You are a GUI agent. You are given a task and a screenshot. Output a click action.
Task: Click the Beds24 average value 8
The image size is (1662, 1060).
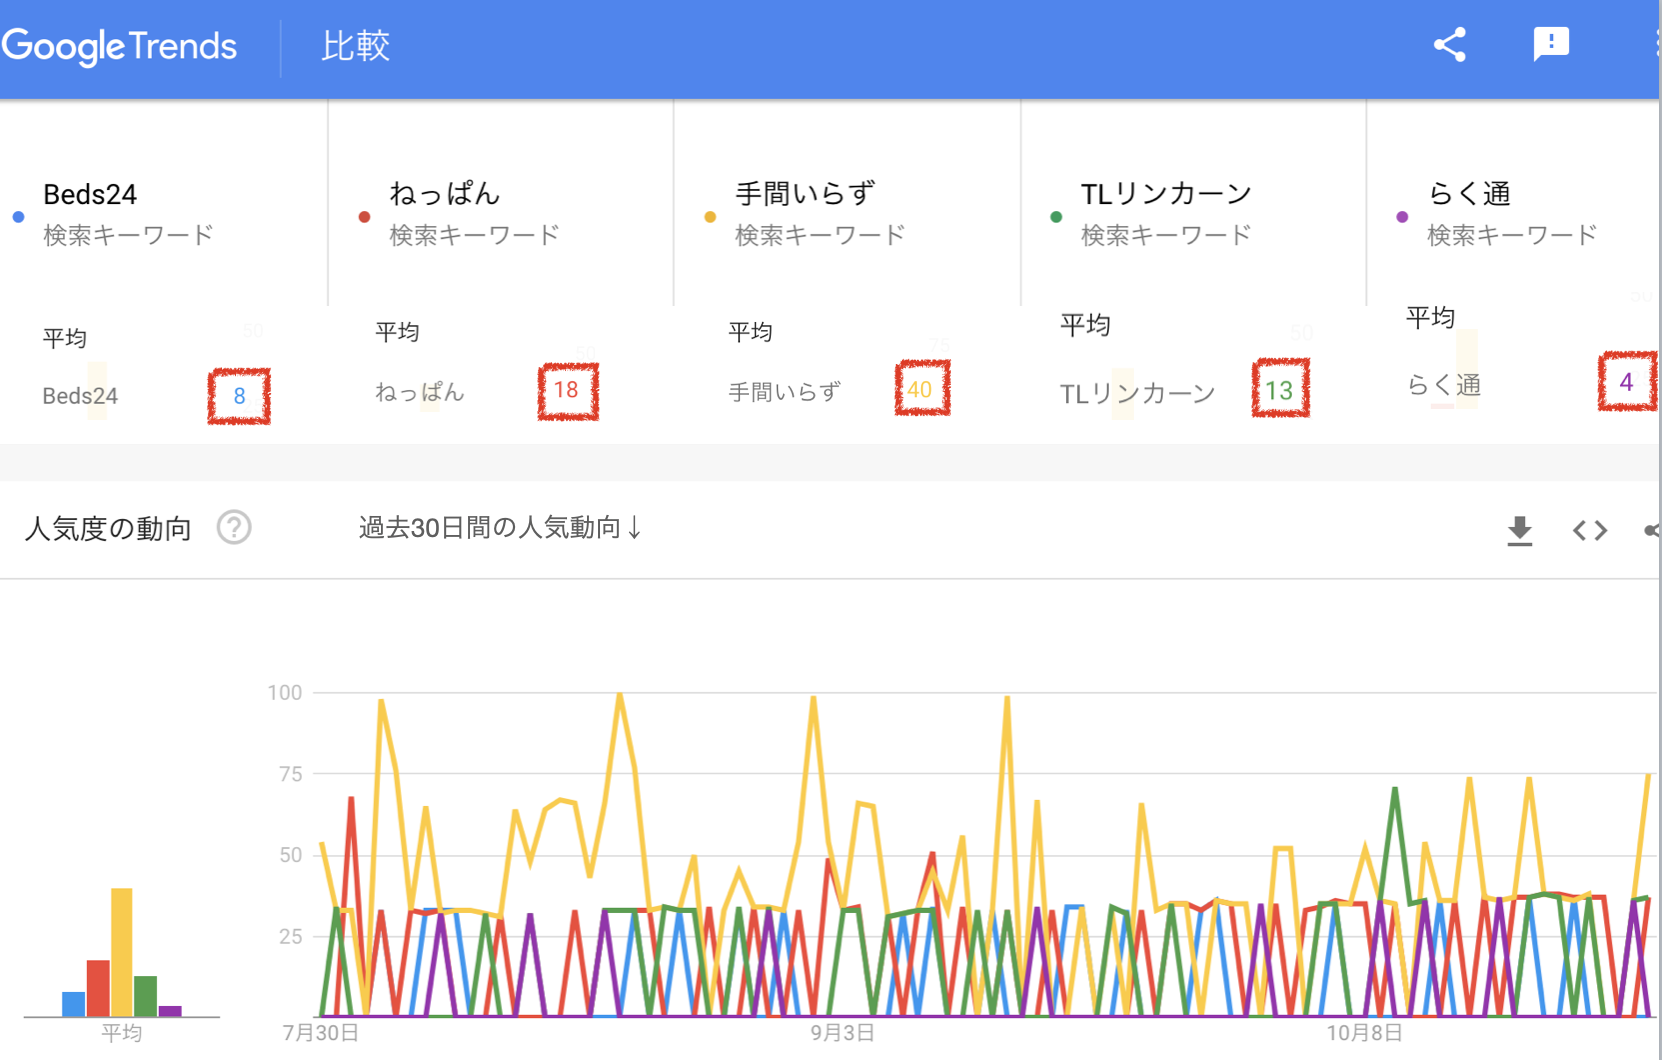pos(239,396)
